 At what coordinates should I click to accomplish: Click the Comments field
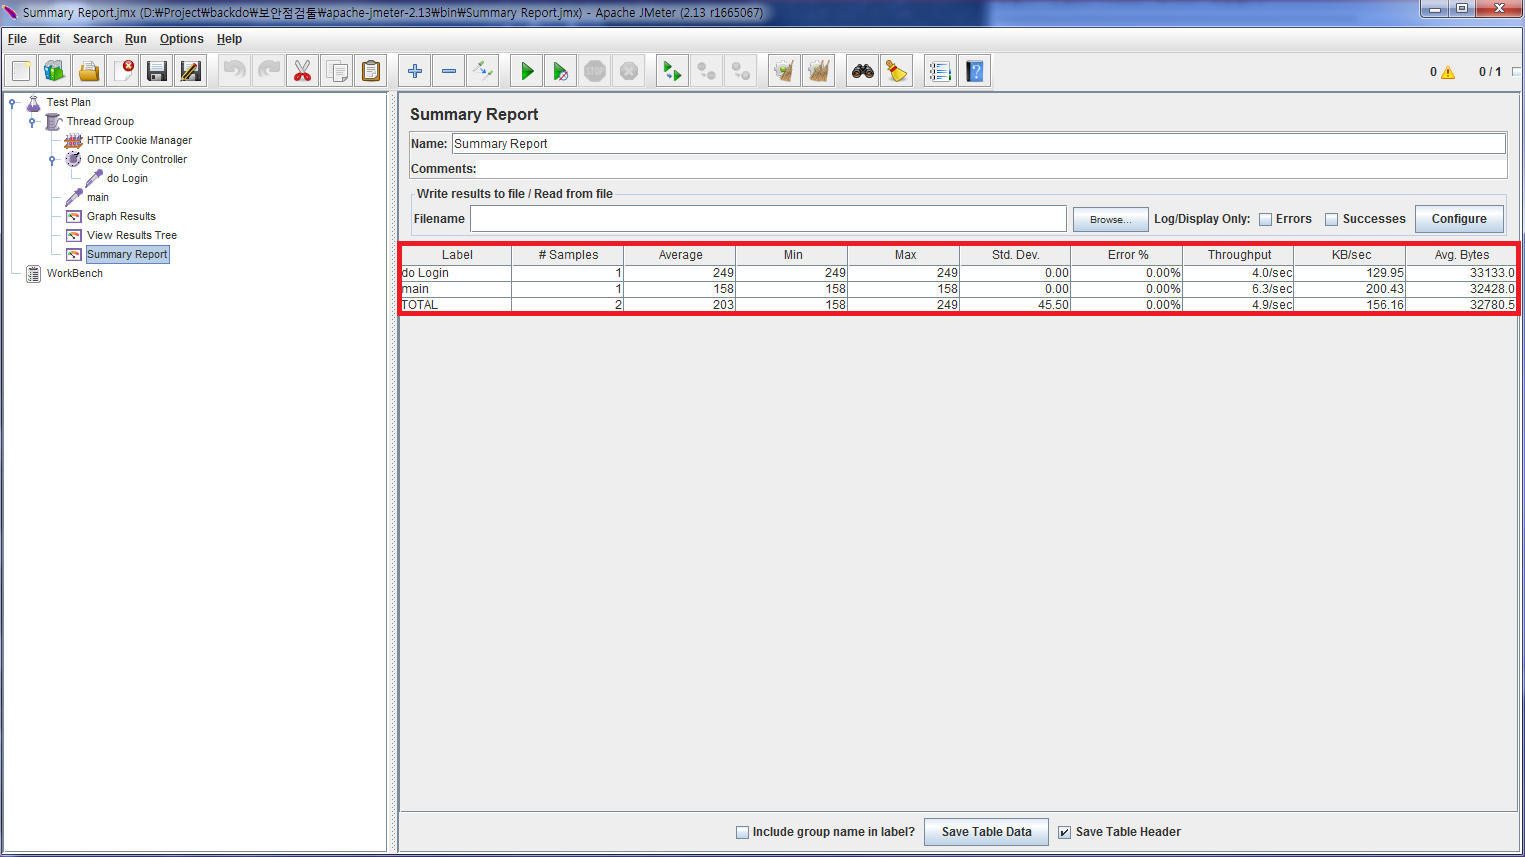click(992, 169)
